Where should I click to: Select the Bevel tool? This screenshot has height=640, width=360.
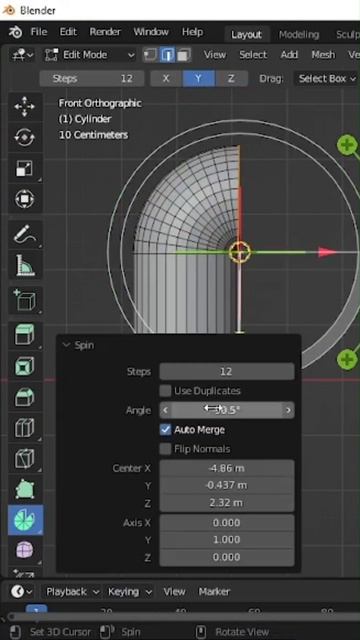click(x=25, y=397)
